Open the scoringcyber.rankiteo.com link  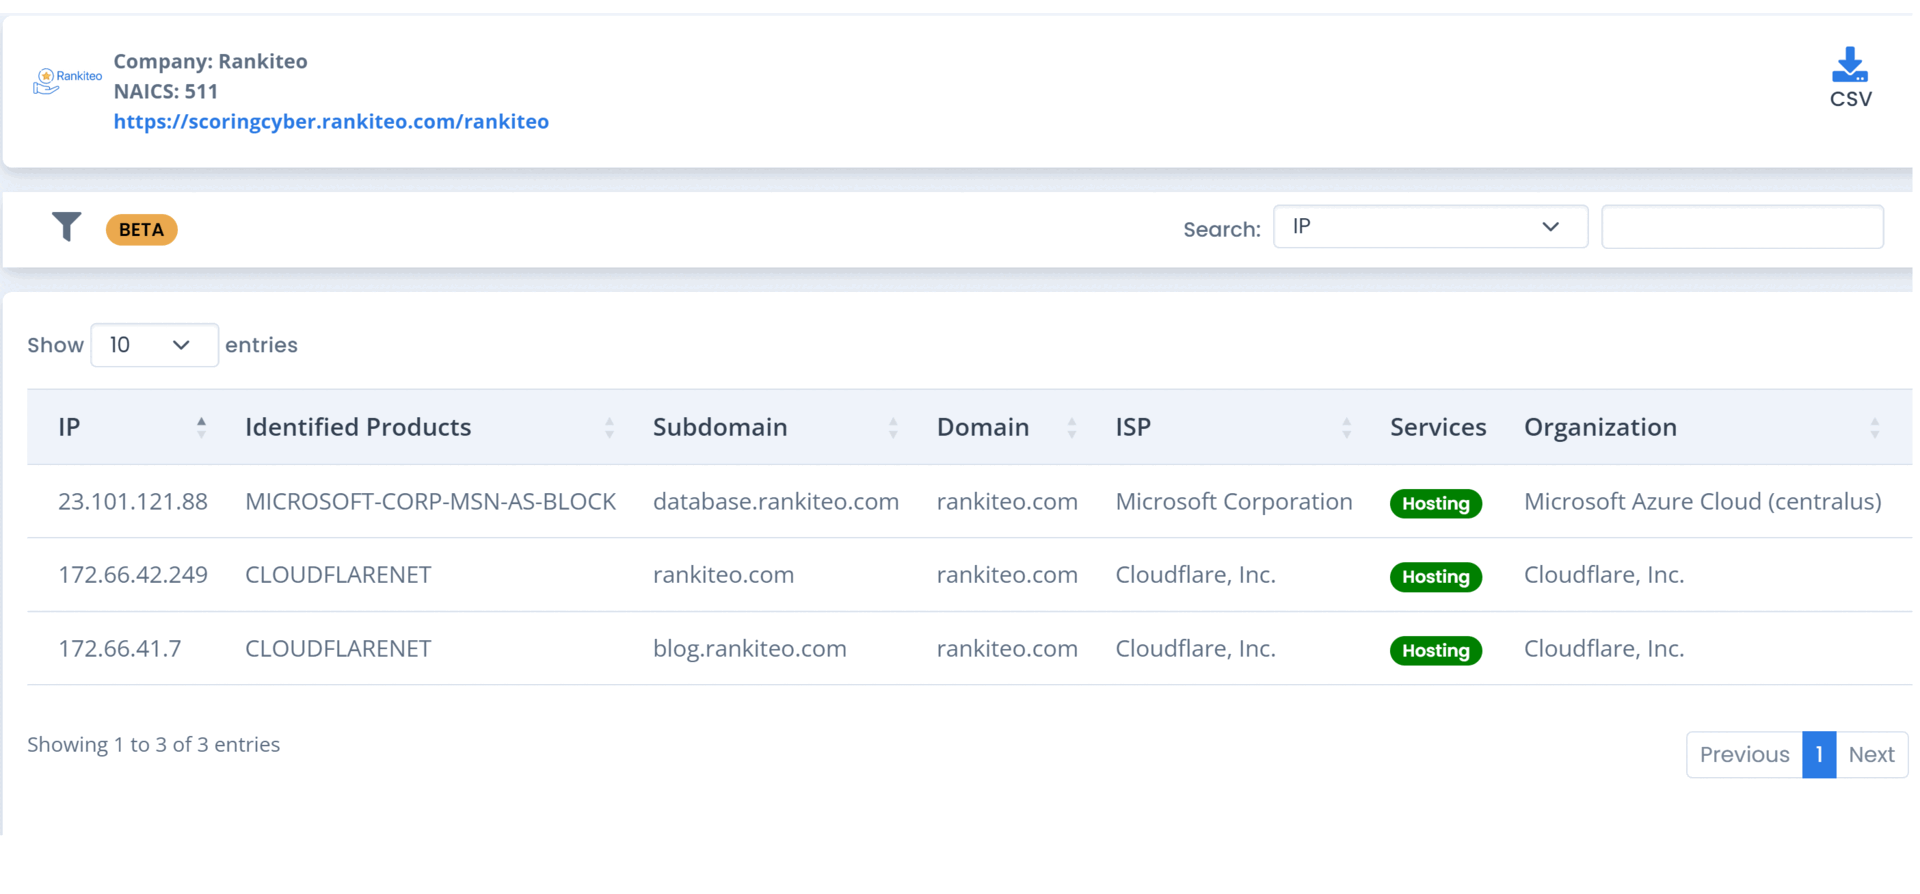click(331, 121)
